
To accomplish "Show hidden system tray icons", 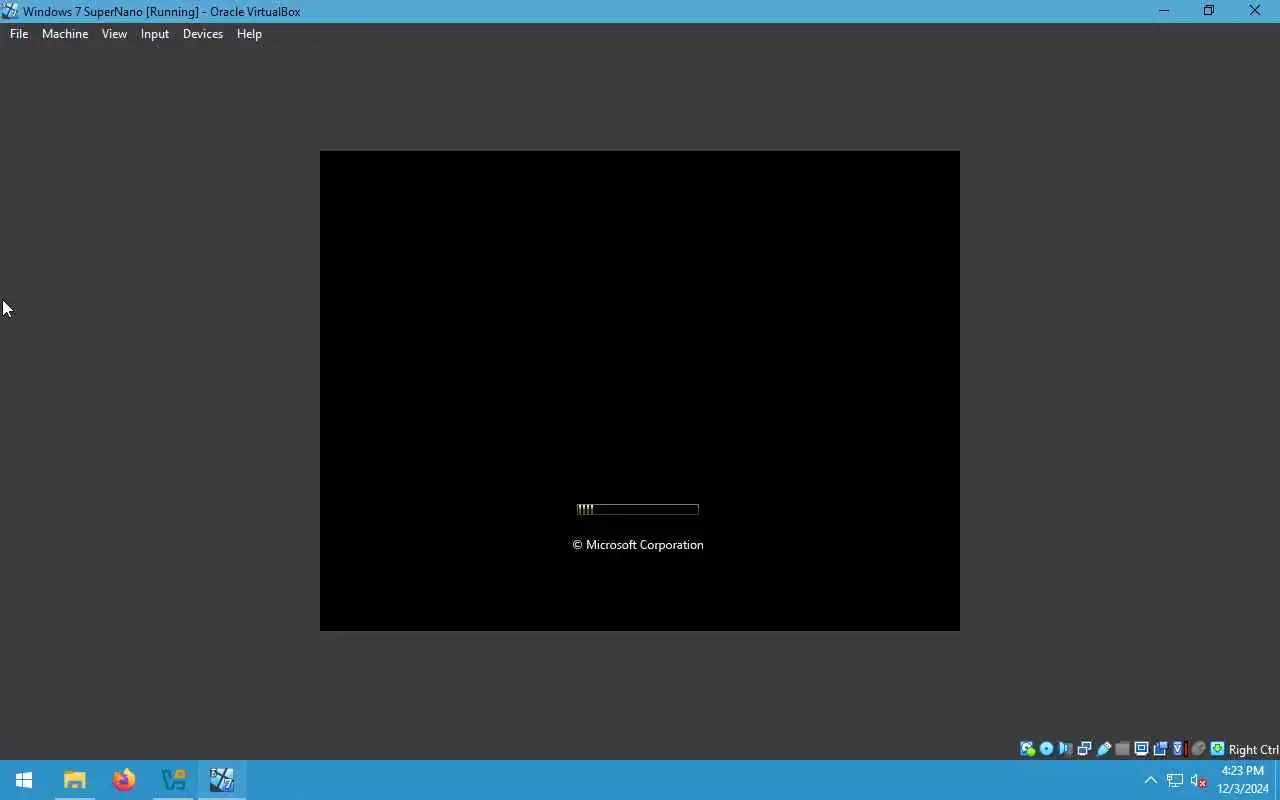I will click(1151, 780).
